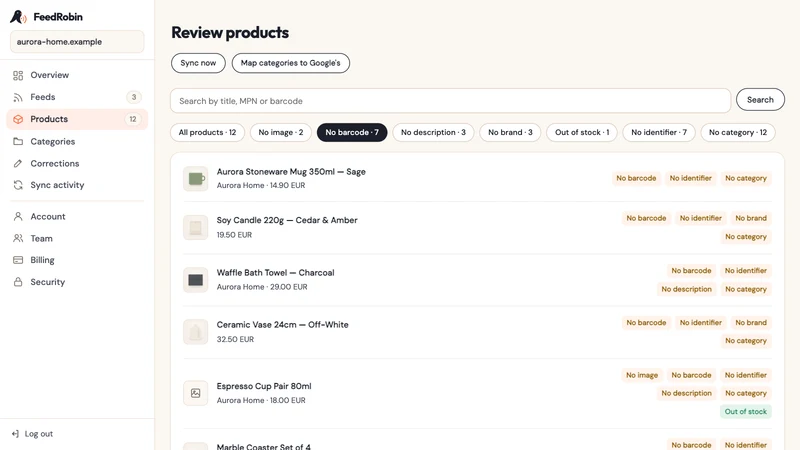Open Waffle Bath Towel — Charcoal
Screen dimensions: 800x450
(x=276, y=273)
